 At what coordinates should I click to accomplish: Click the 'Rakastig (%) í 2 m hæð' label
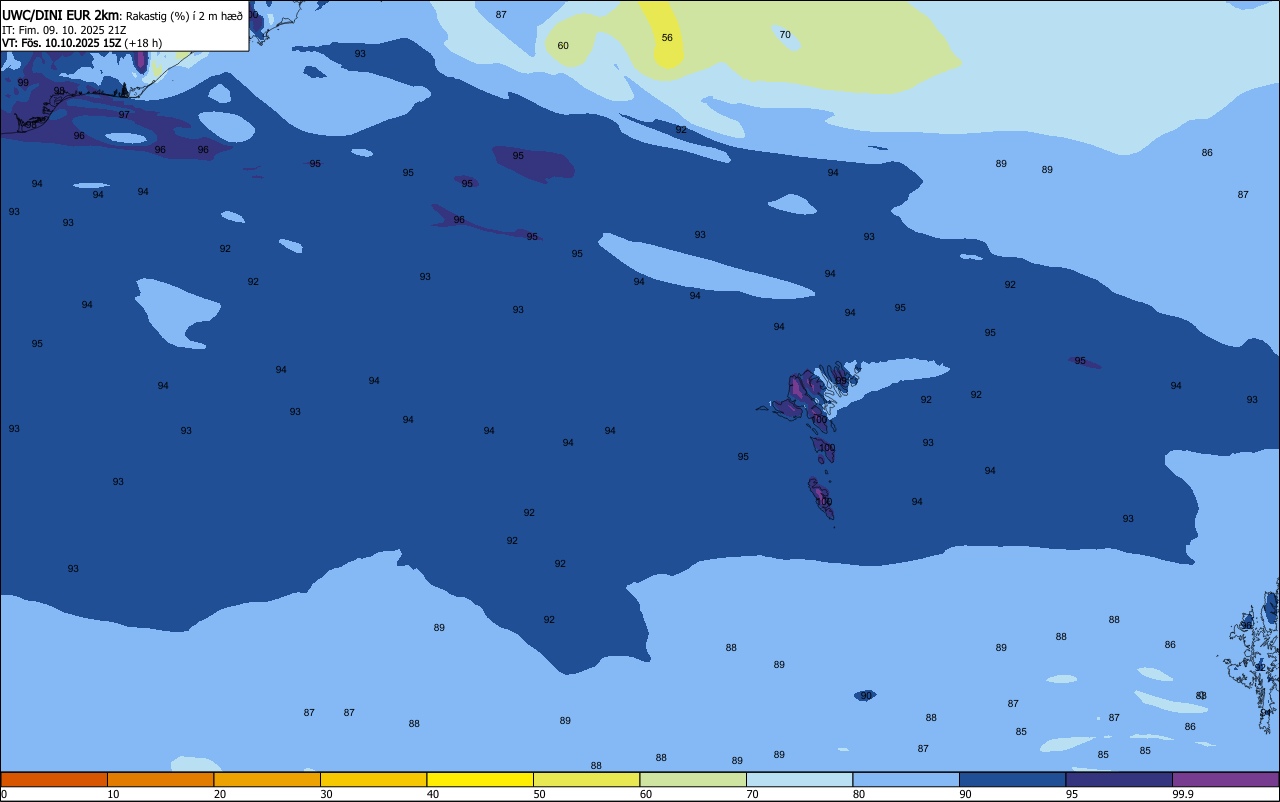184,16
